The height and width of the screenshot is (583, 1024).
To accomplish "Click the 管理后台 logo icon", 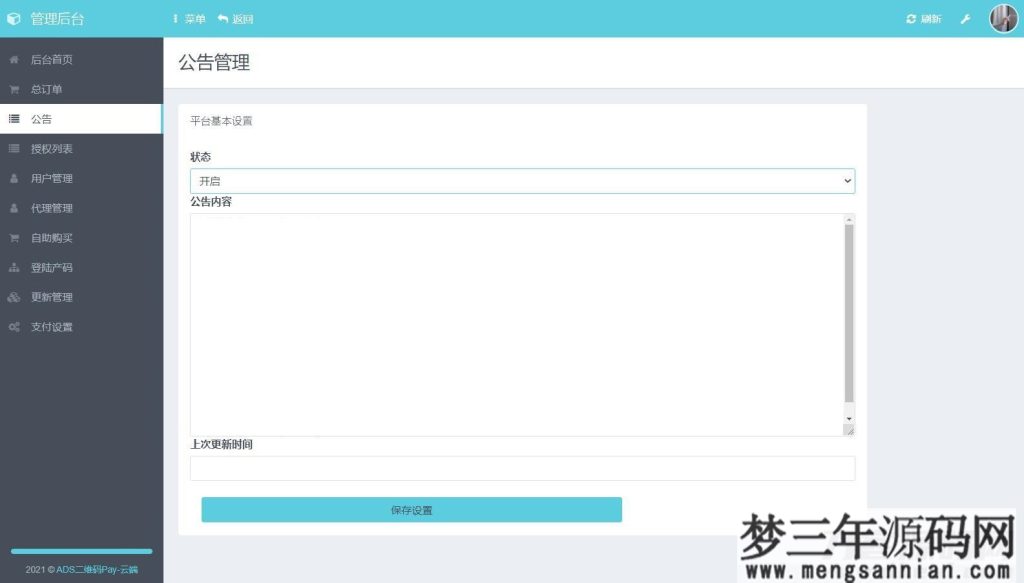I will pyautogui.click(x=14, y=18).
